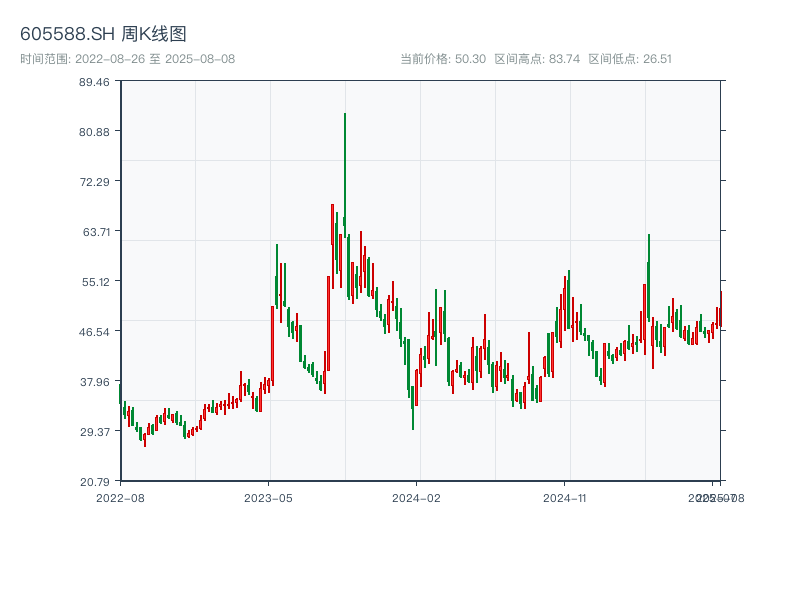
Task: Click the y-axis value 80.88
Action: [x=94, y=132]
